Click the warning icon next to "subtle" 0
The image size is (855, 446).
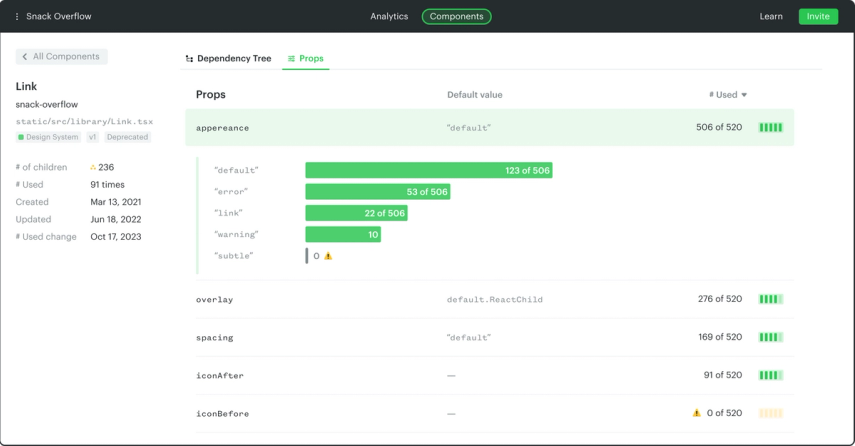tap(328, 256)
